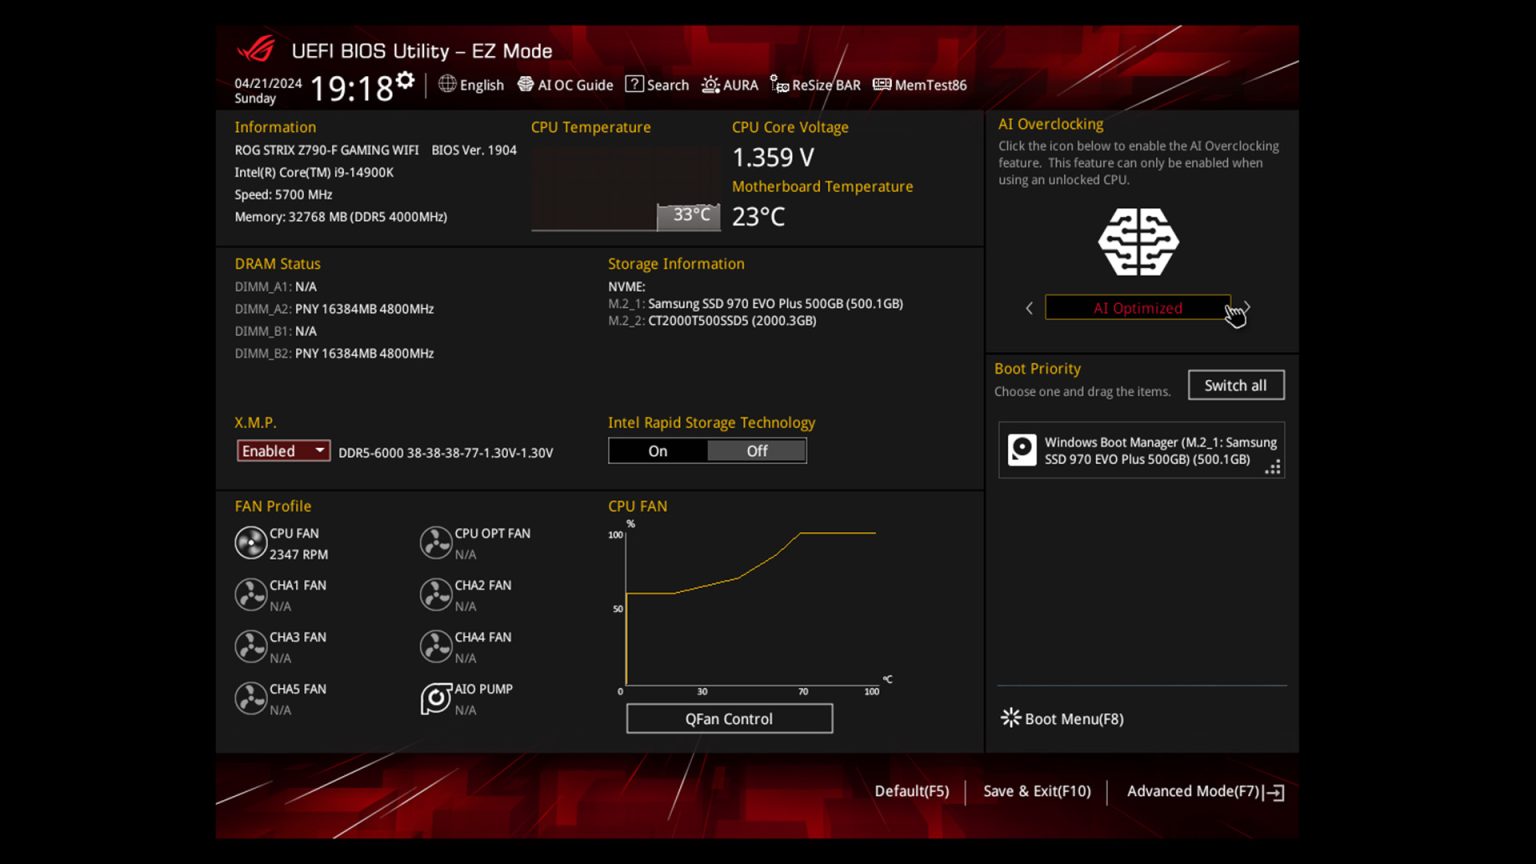Open the Search function
The image size is (1536, 864).
pyautogui.click(x=657, y=85)
